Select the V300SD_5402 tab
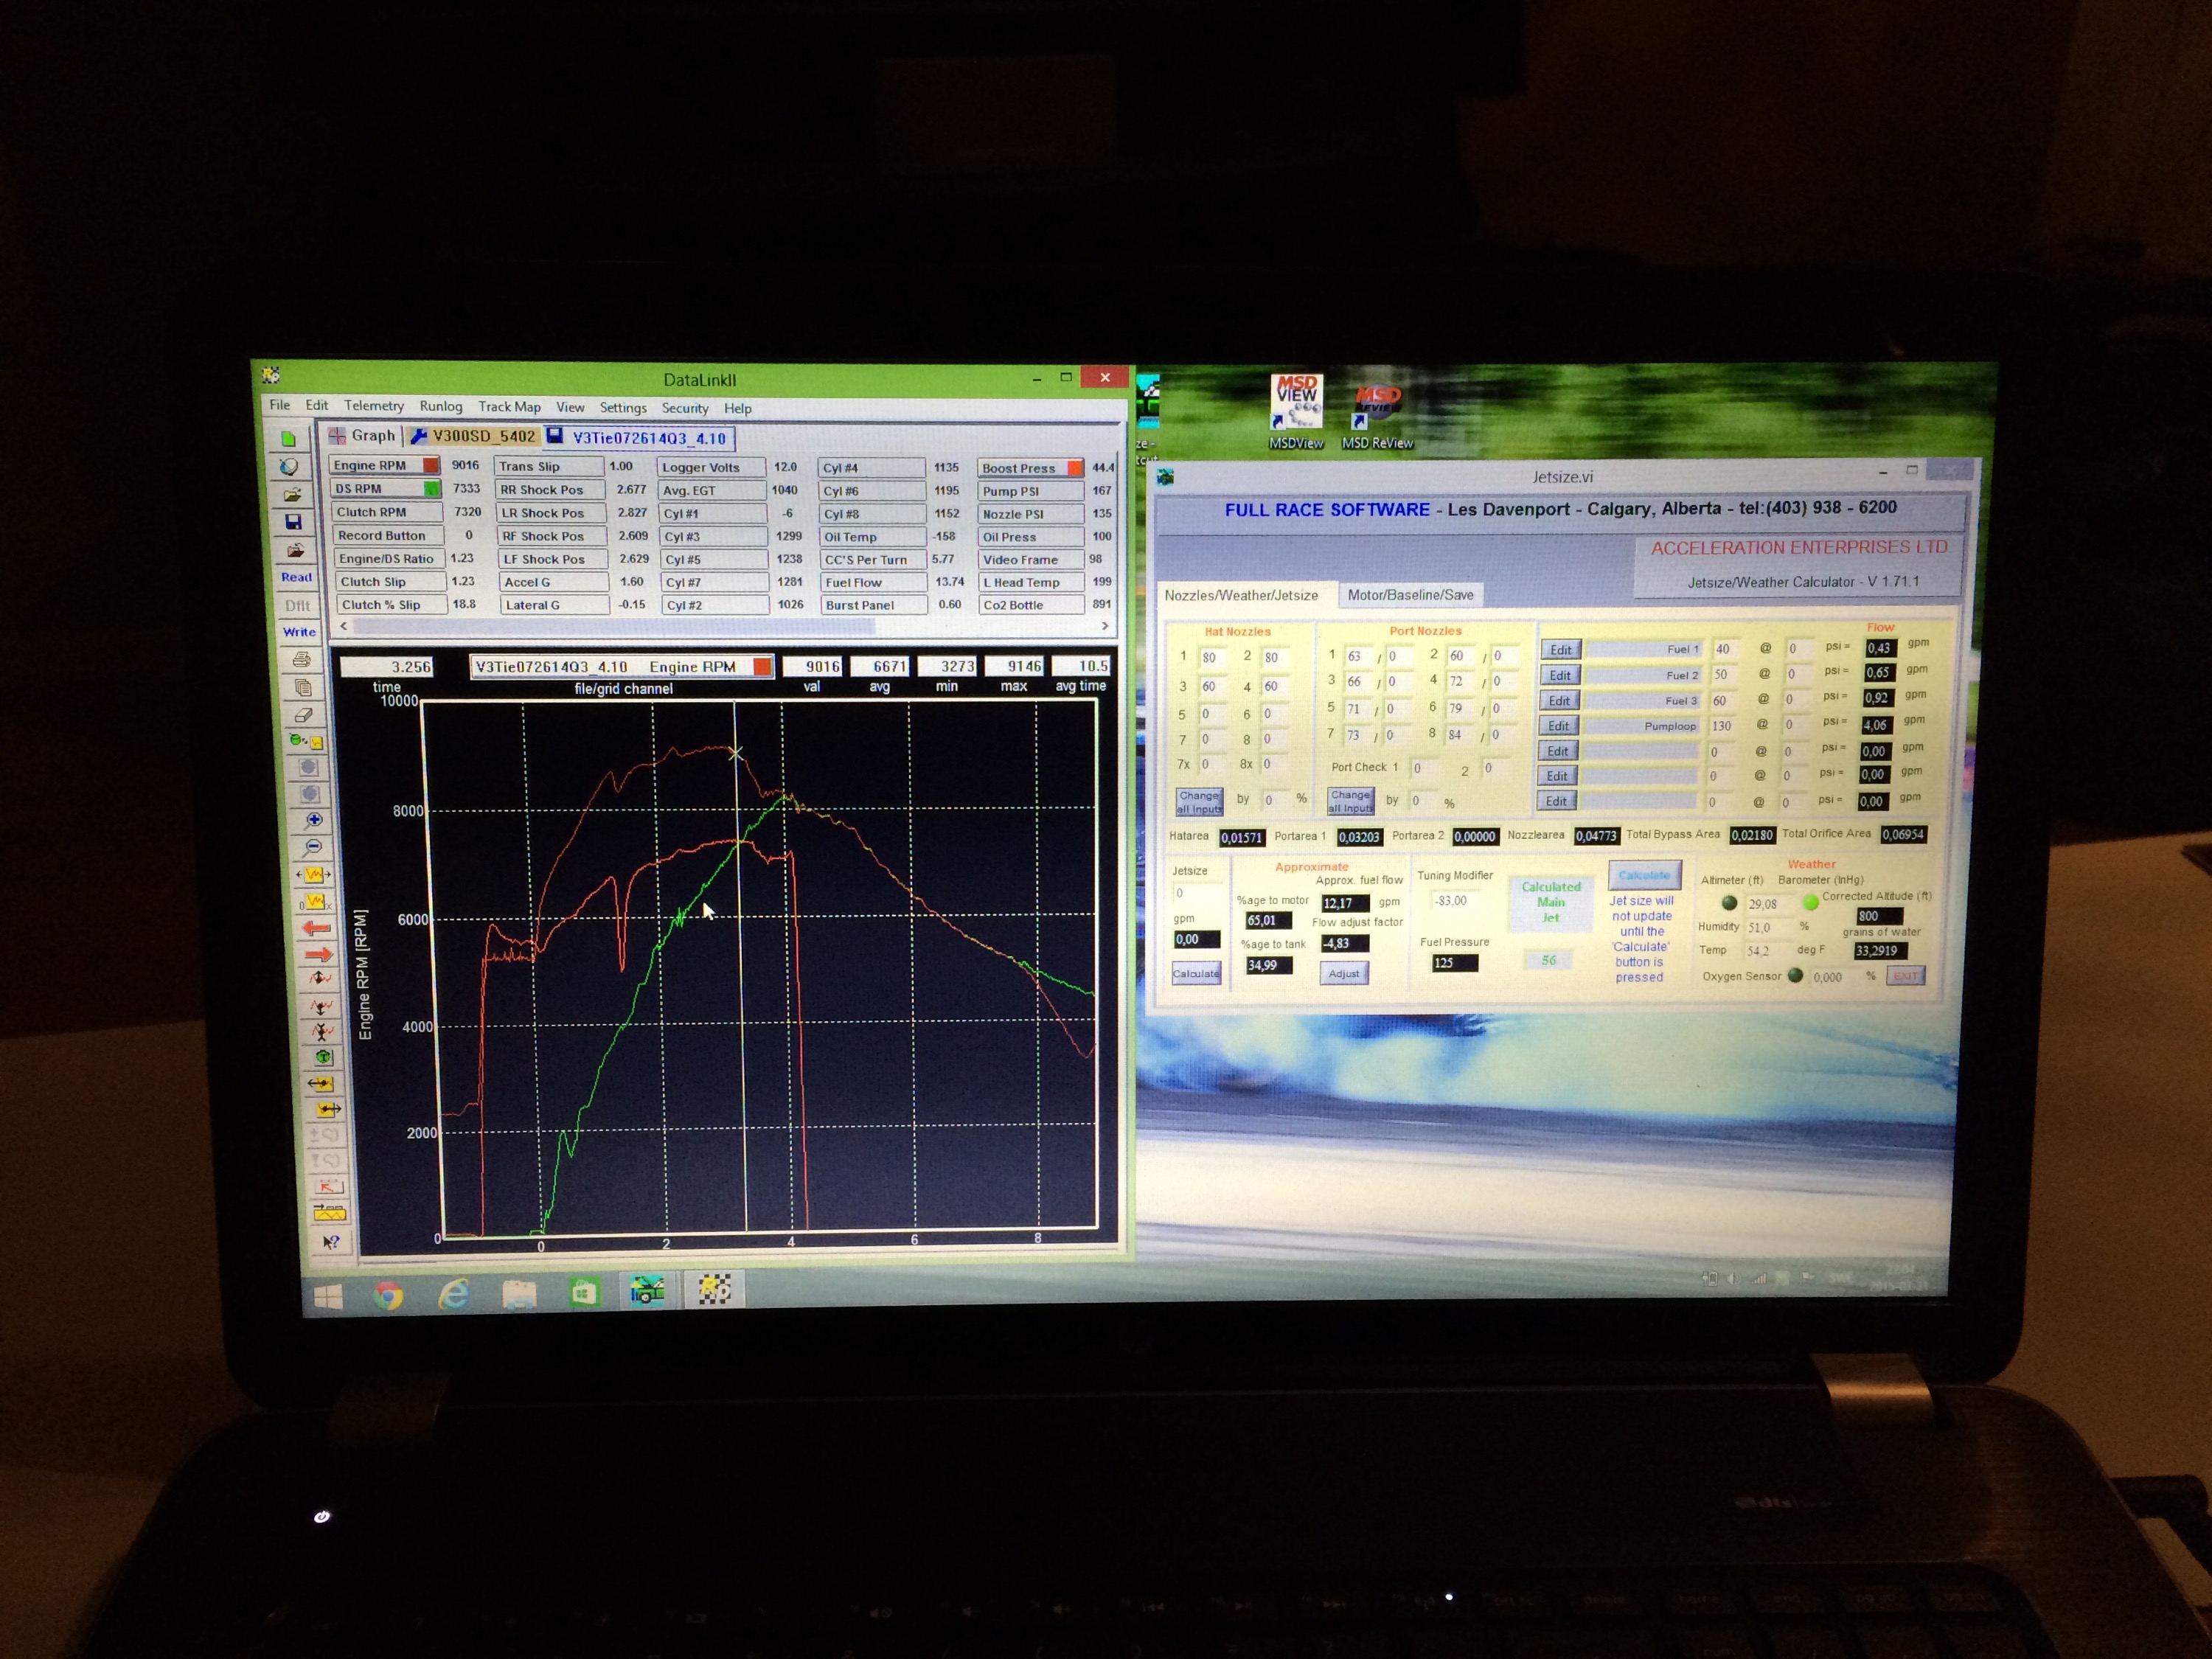Viewport: 2212px width, 1659px height. [474, 437]
